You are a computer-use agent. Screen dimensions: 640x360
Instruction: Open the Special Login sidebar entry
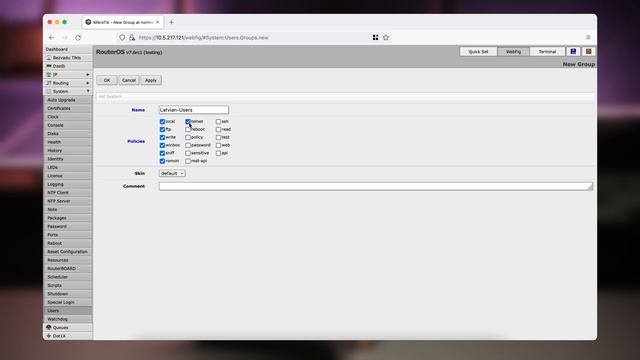click(x=68, y=302)
